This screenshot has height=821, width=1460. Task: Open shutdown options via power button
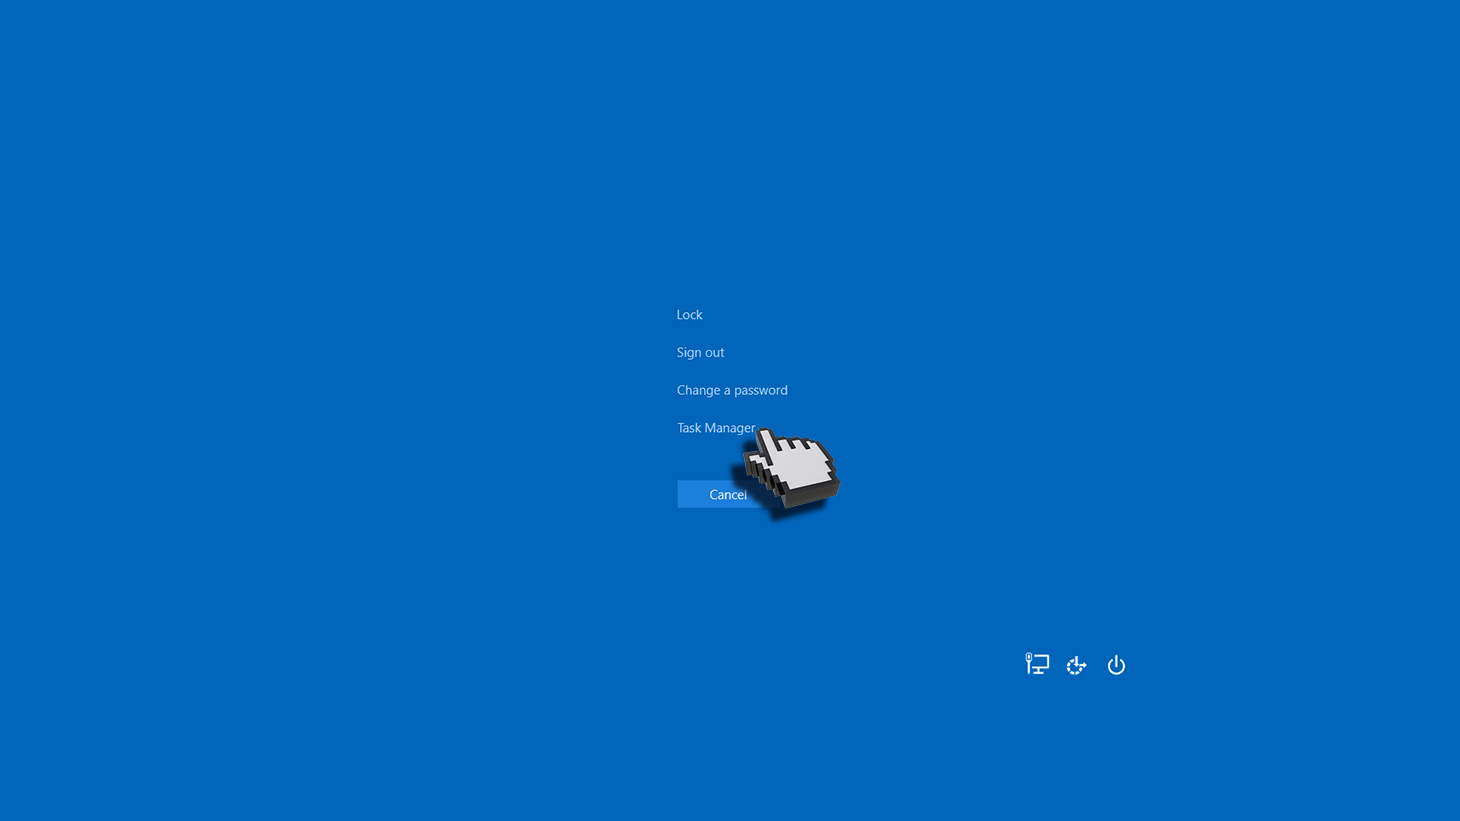(x=1116, y=665)
